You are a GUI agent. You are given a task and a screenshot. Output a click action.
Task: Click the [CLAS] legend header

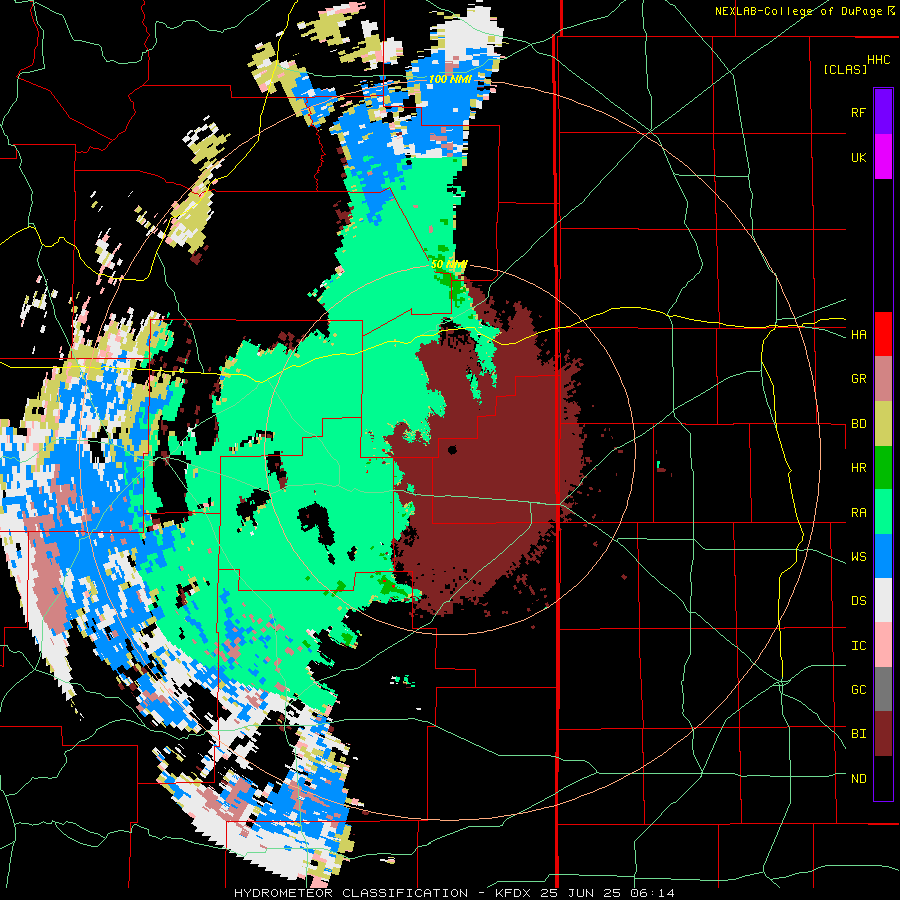coord(845,69)
